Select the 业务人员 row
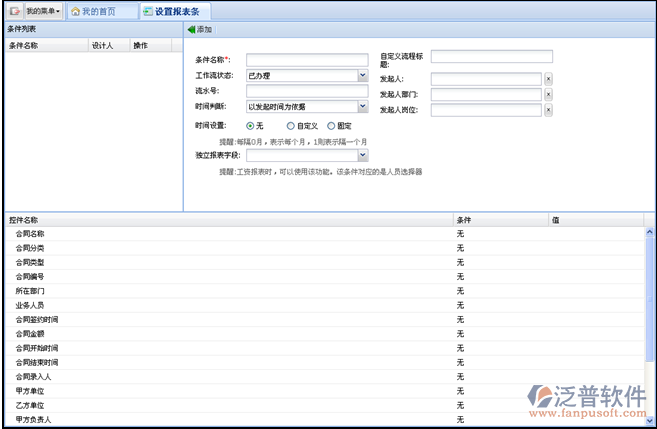657x429 pixels. [325, 305]
